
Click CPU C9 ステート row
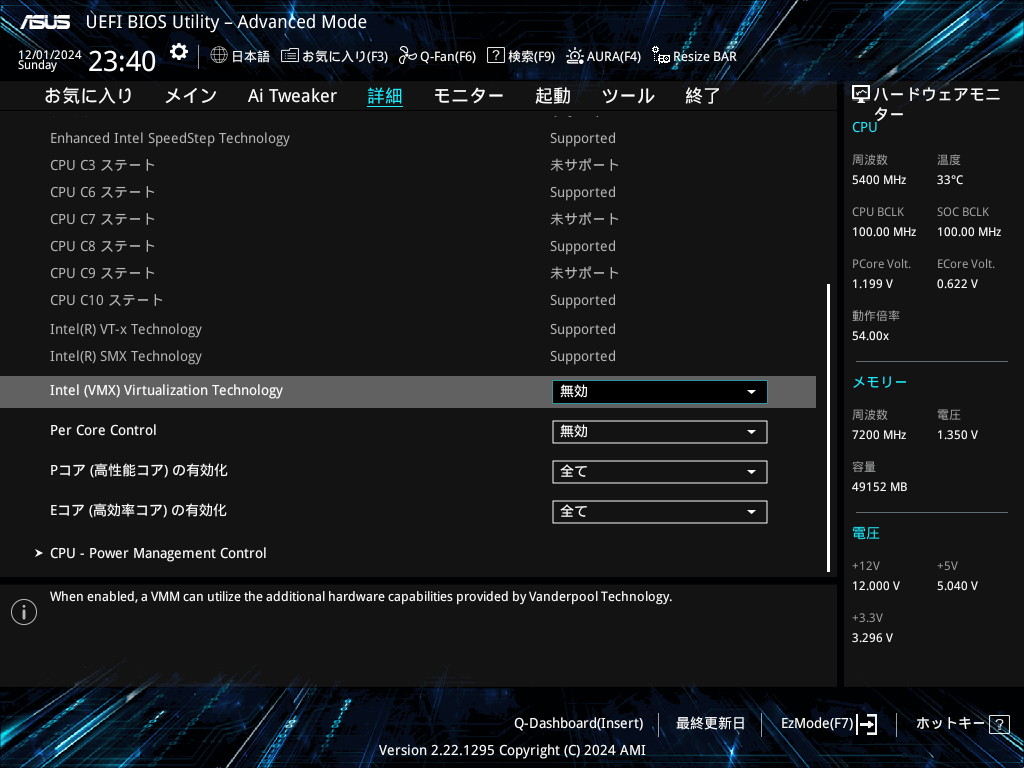pos(408,273)
